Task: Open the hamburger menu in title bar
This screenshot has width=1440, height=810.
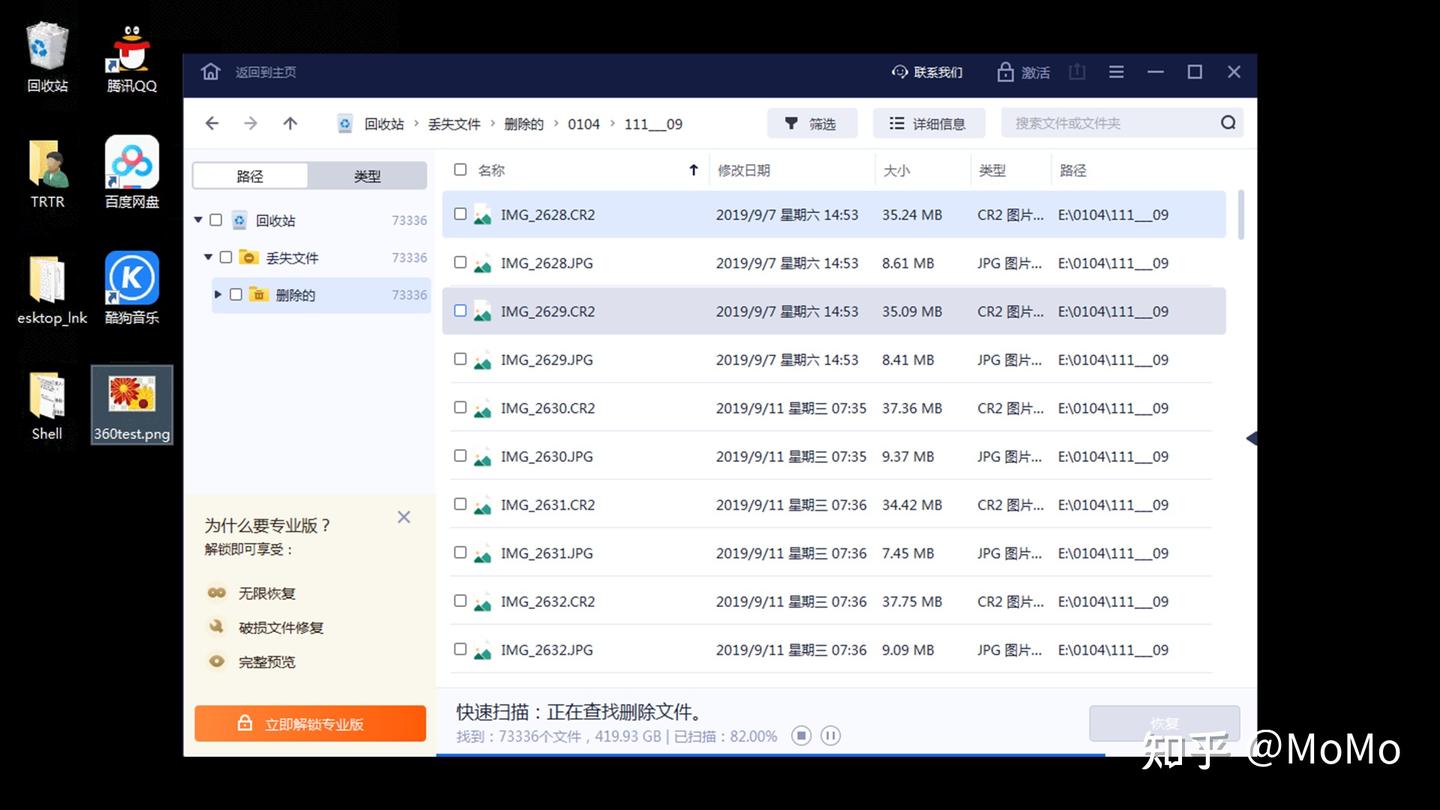Action: click(x=1116, y=72)
